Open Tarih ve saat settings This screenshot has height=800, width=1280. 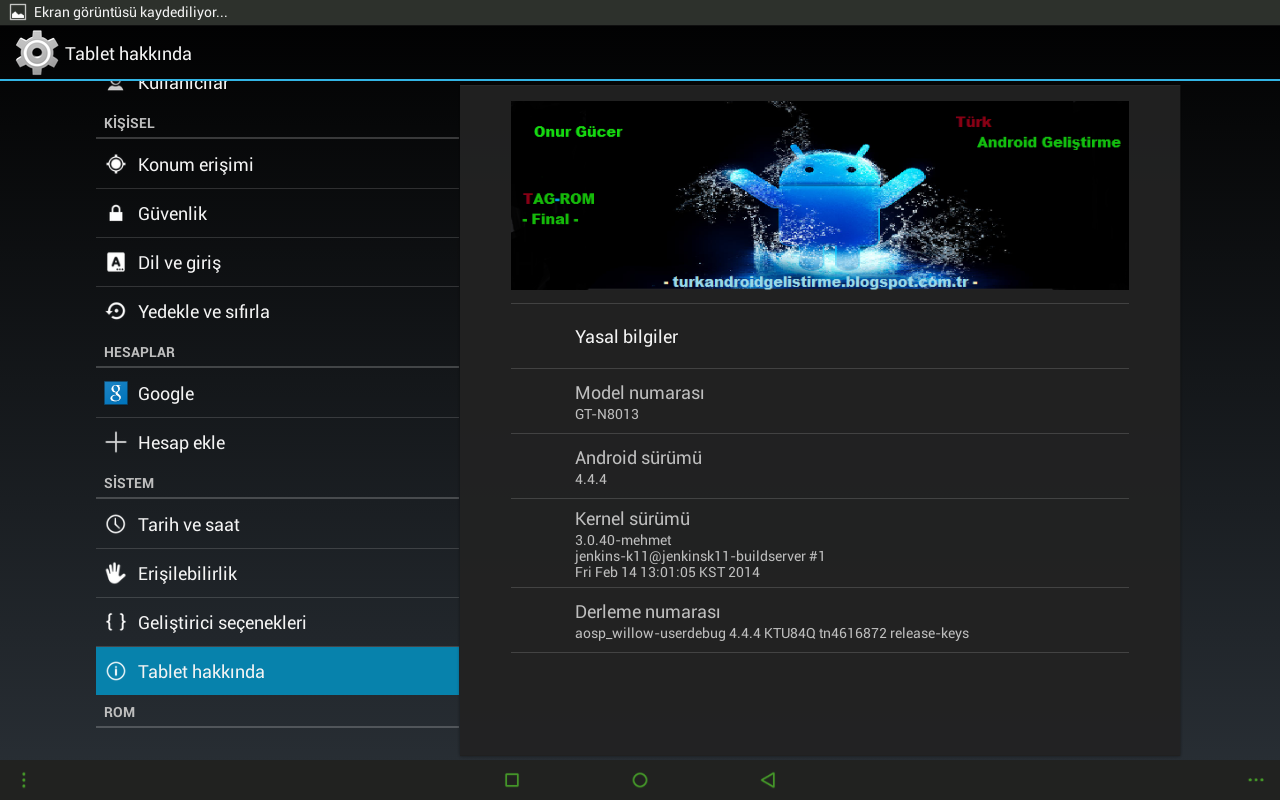point(277,524)
